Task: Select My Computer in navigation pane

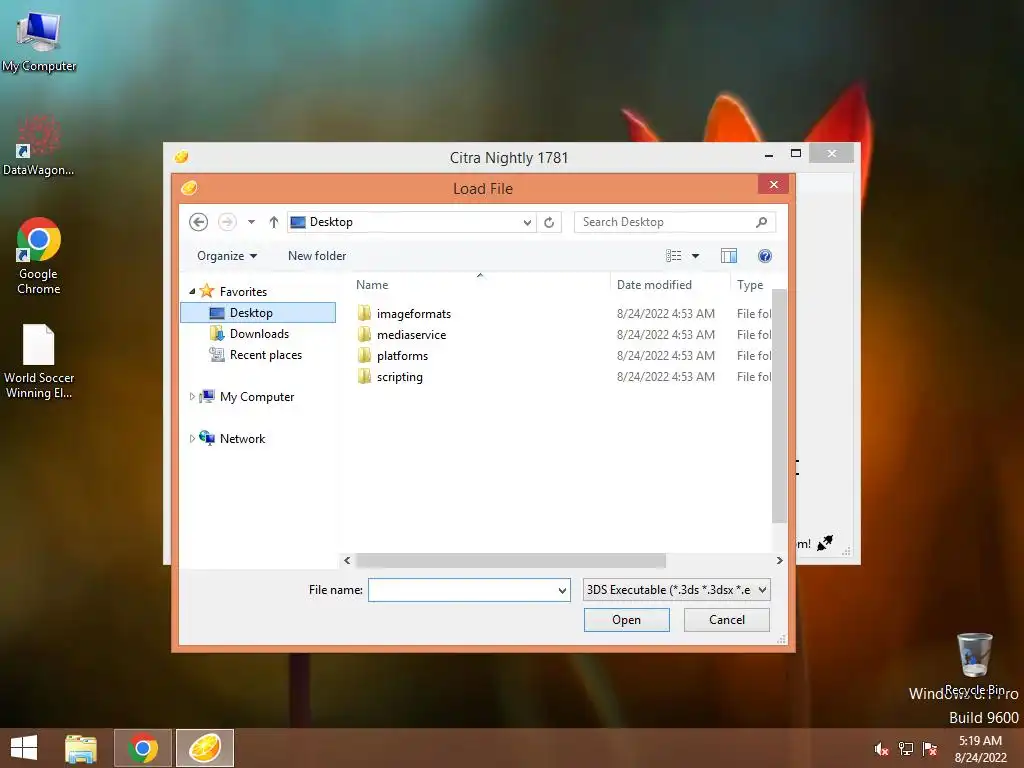Action: (x=257, y=396)
